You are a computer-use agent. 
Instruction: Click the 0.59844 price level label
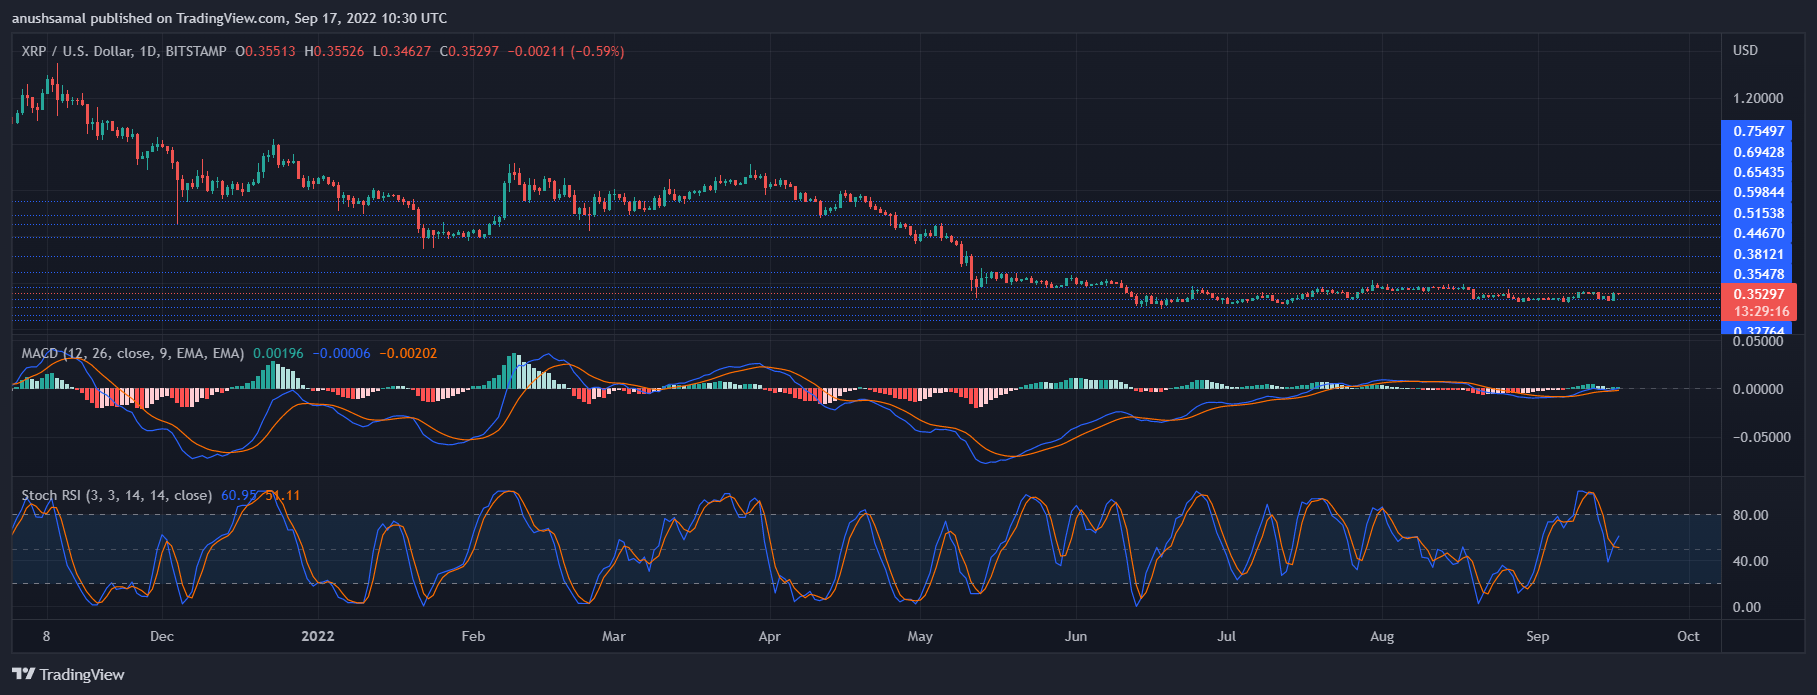tap(1758, 192)
